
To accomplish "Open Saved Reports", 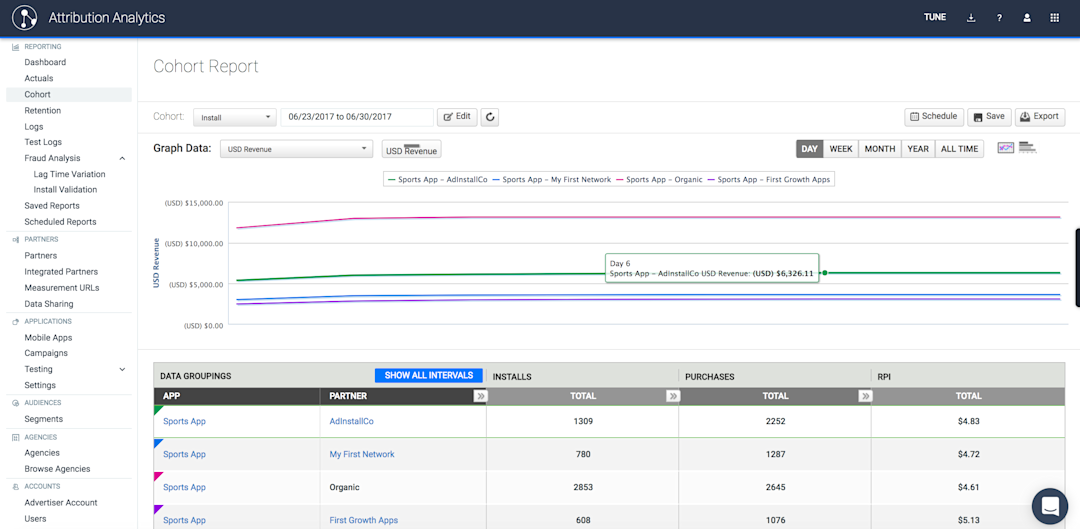I will click(x=52, y=206).
